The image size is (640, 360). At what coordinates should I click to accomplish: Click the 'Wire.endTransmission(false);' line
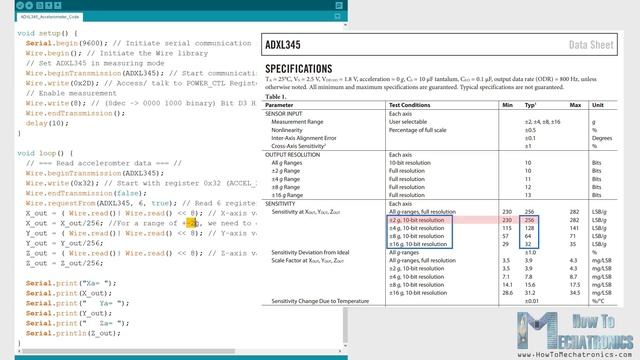pos(86,193)
